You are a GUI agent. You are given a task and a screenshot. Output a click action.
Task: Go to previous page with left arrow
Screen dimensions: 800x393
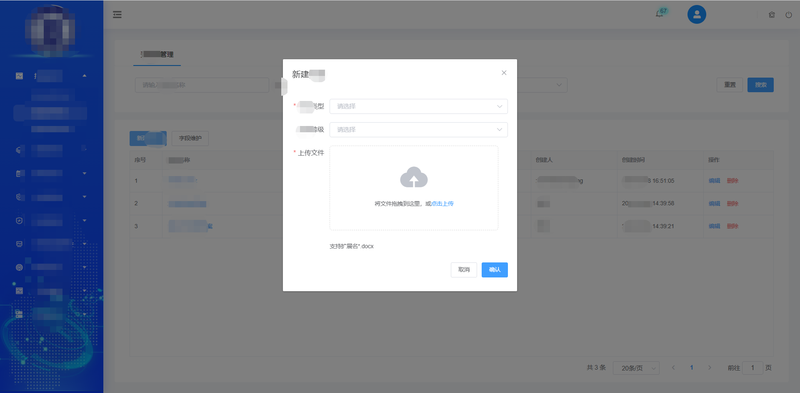tap(673, 367)
